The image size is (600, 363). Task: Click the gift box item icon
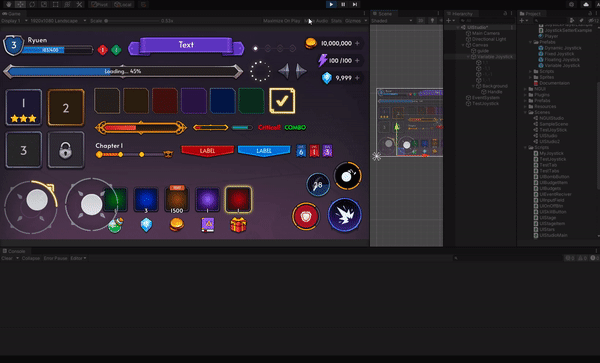pos(238,225)
